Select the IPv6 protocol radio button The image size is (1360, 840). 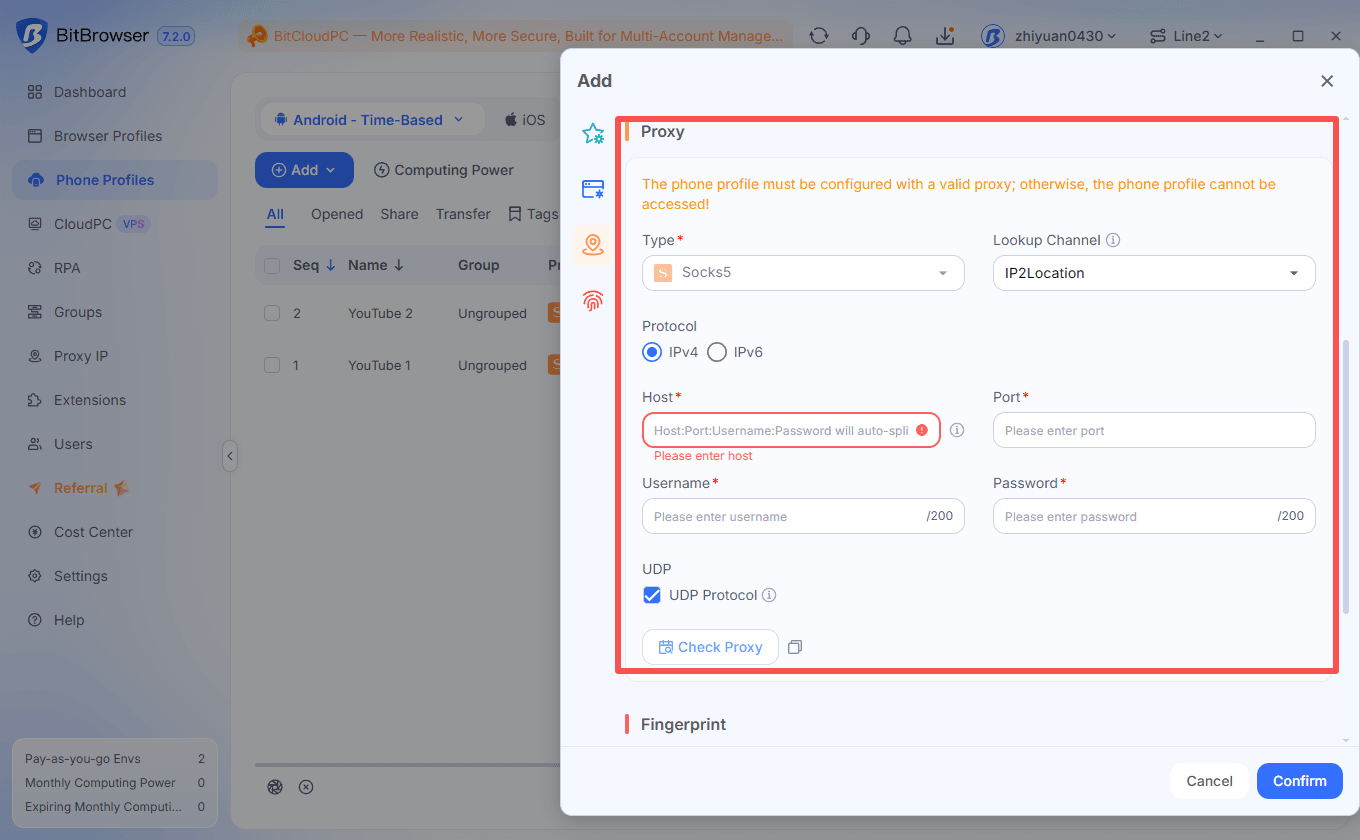[x=717, y=352]
